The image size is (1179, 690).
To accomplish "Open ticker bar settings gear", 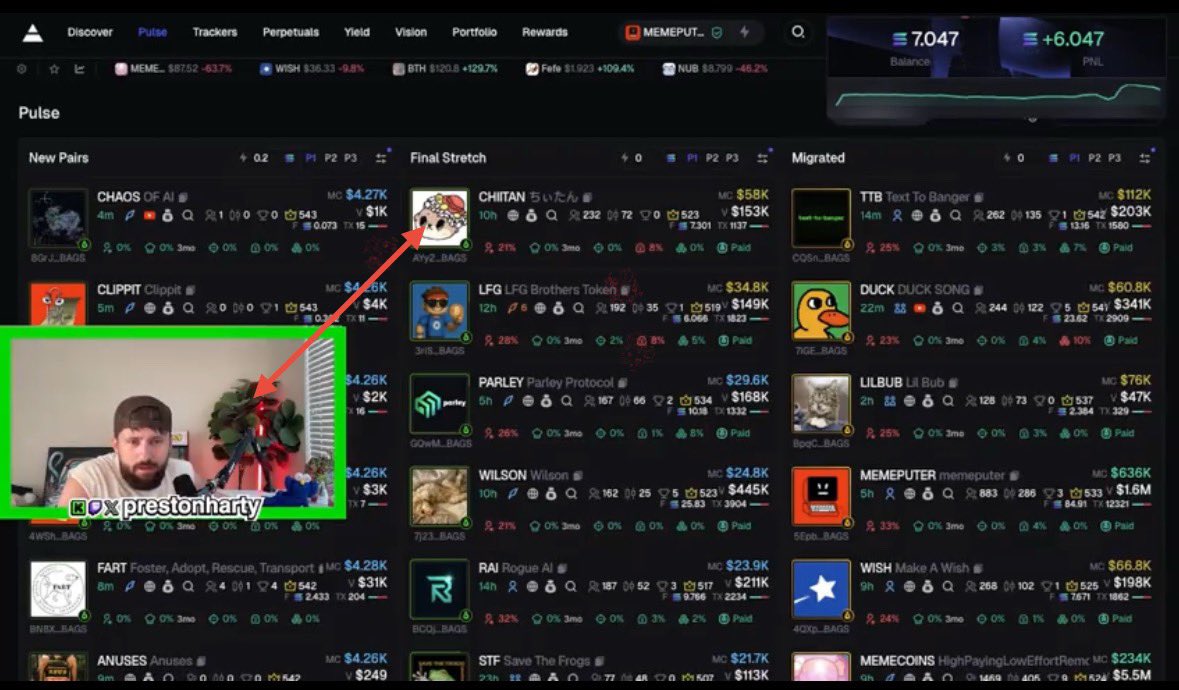I will (x=22, y=68).
